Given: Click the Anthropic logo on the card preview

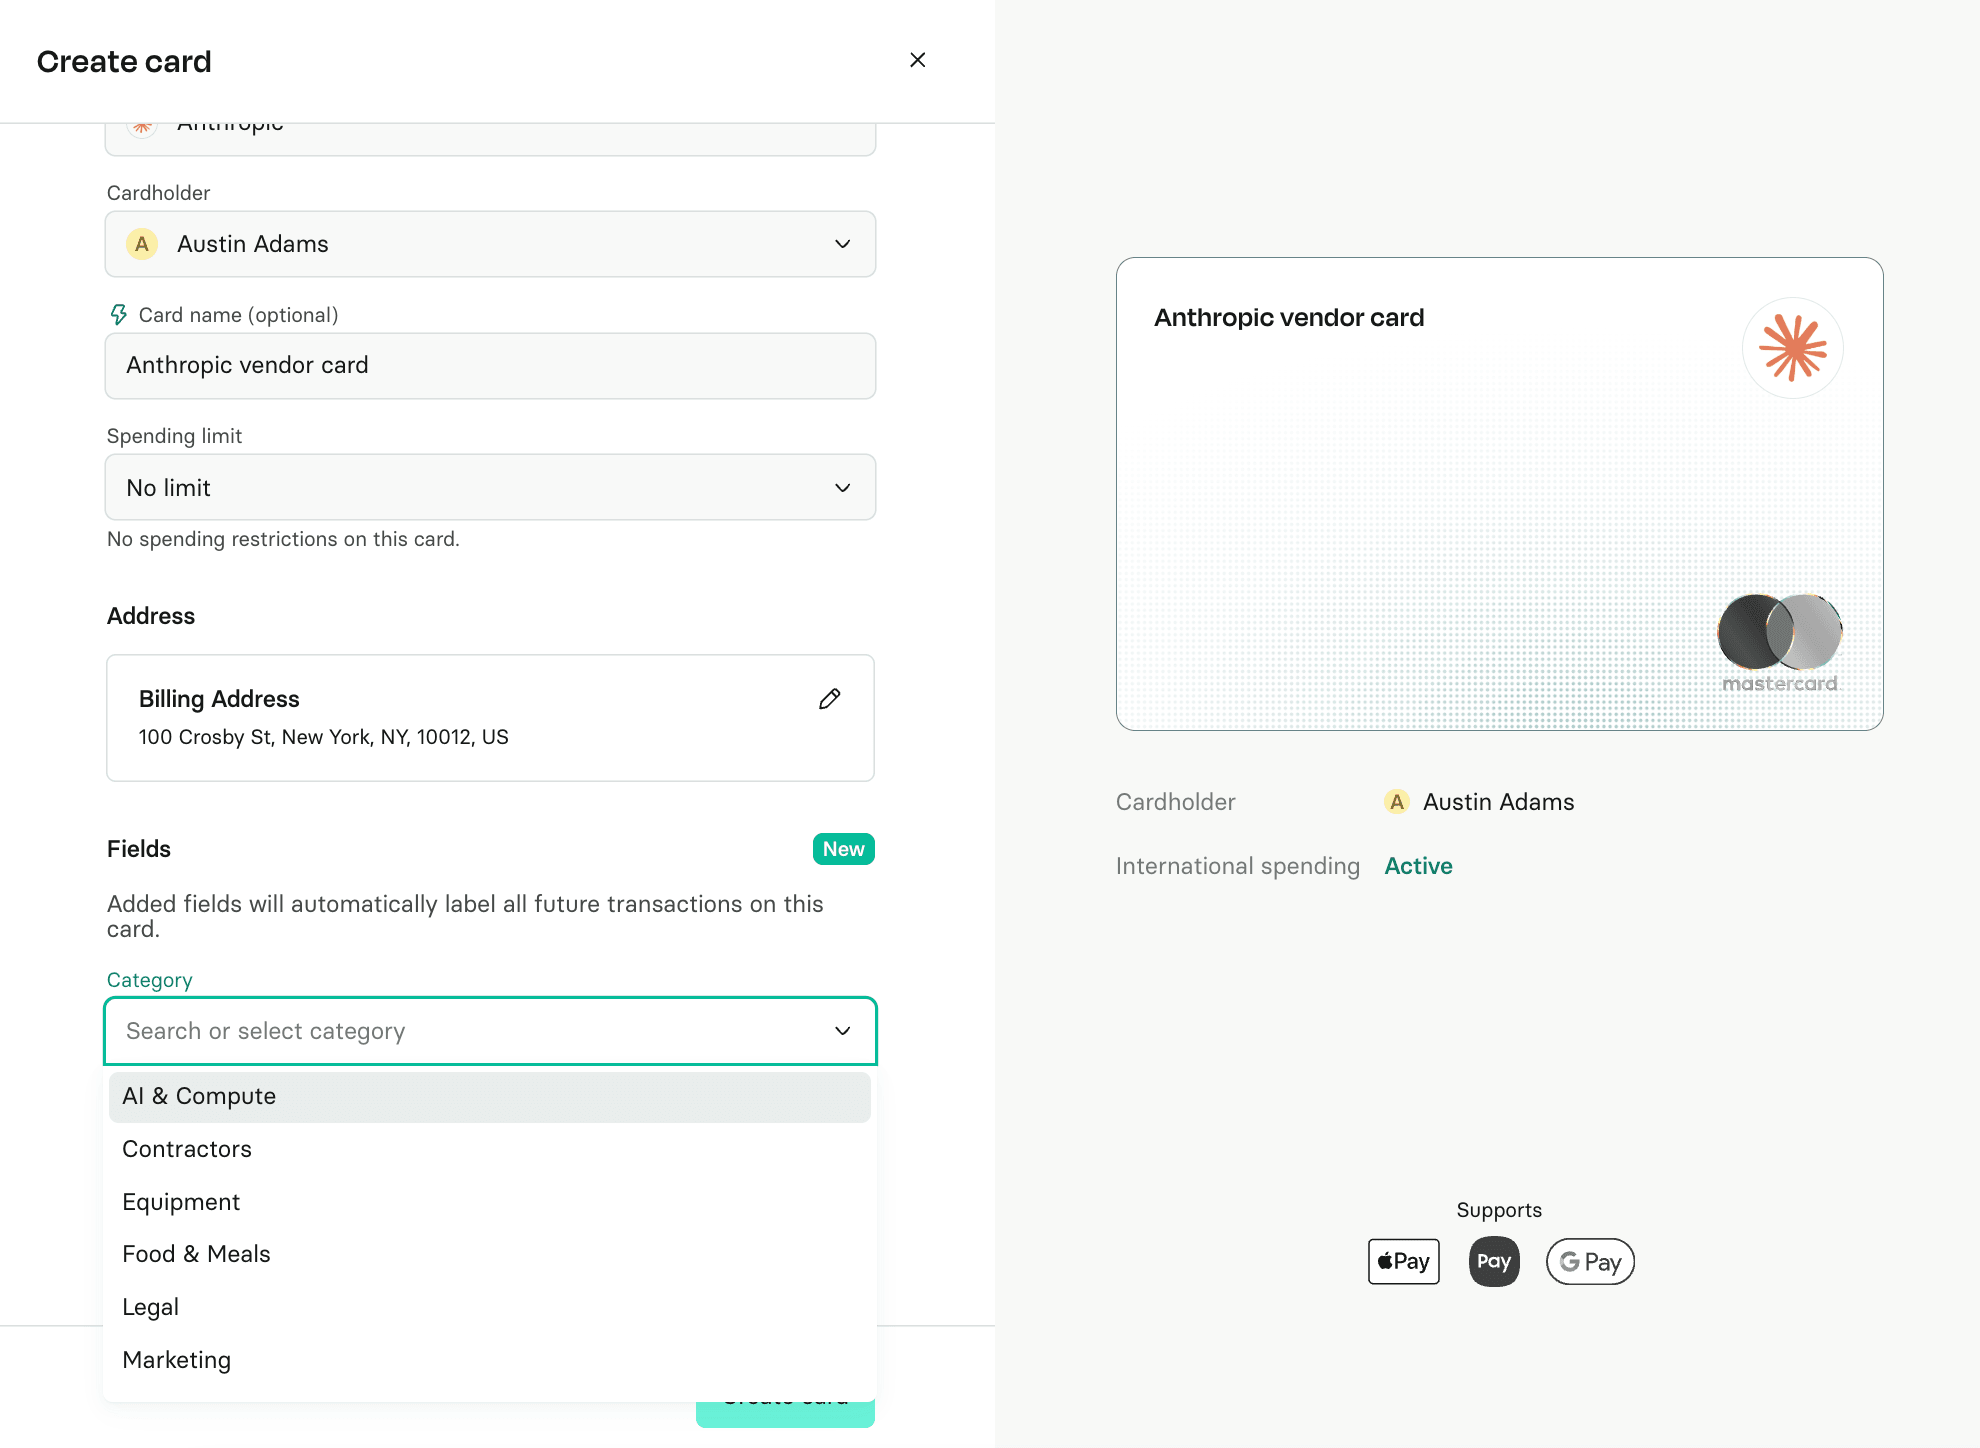Looking at the screenshot, I should [x=1793, y=348].
